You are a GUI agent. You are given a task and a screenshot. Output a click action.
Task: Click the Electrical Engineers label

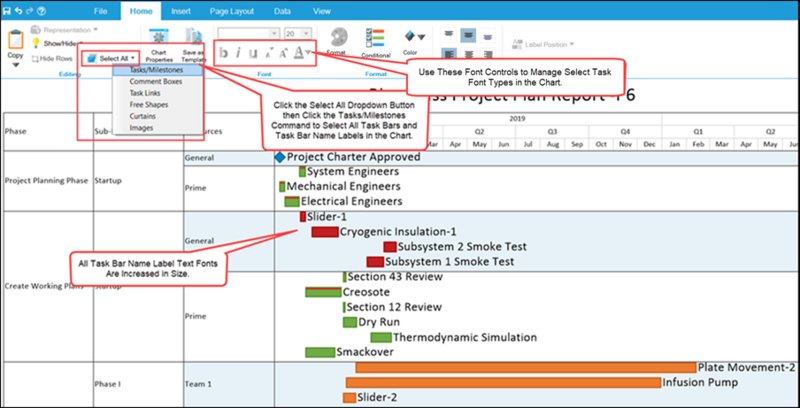click(x=352, y=201)
